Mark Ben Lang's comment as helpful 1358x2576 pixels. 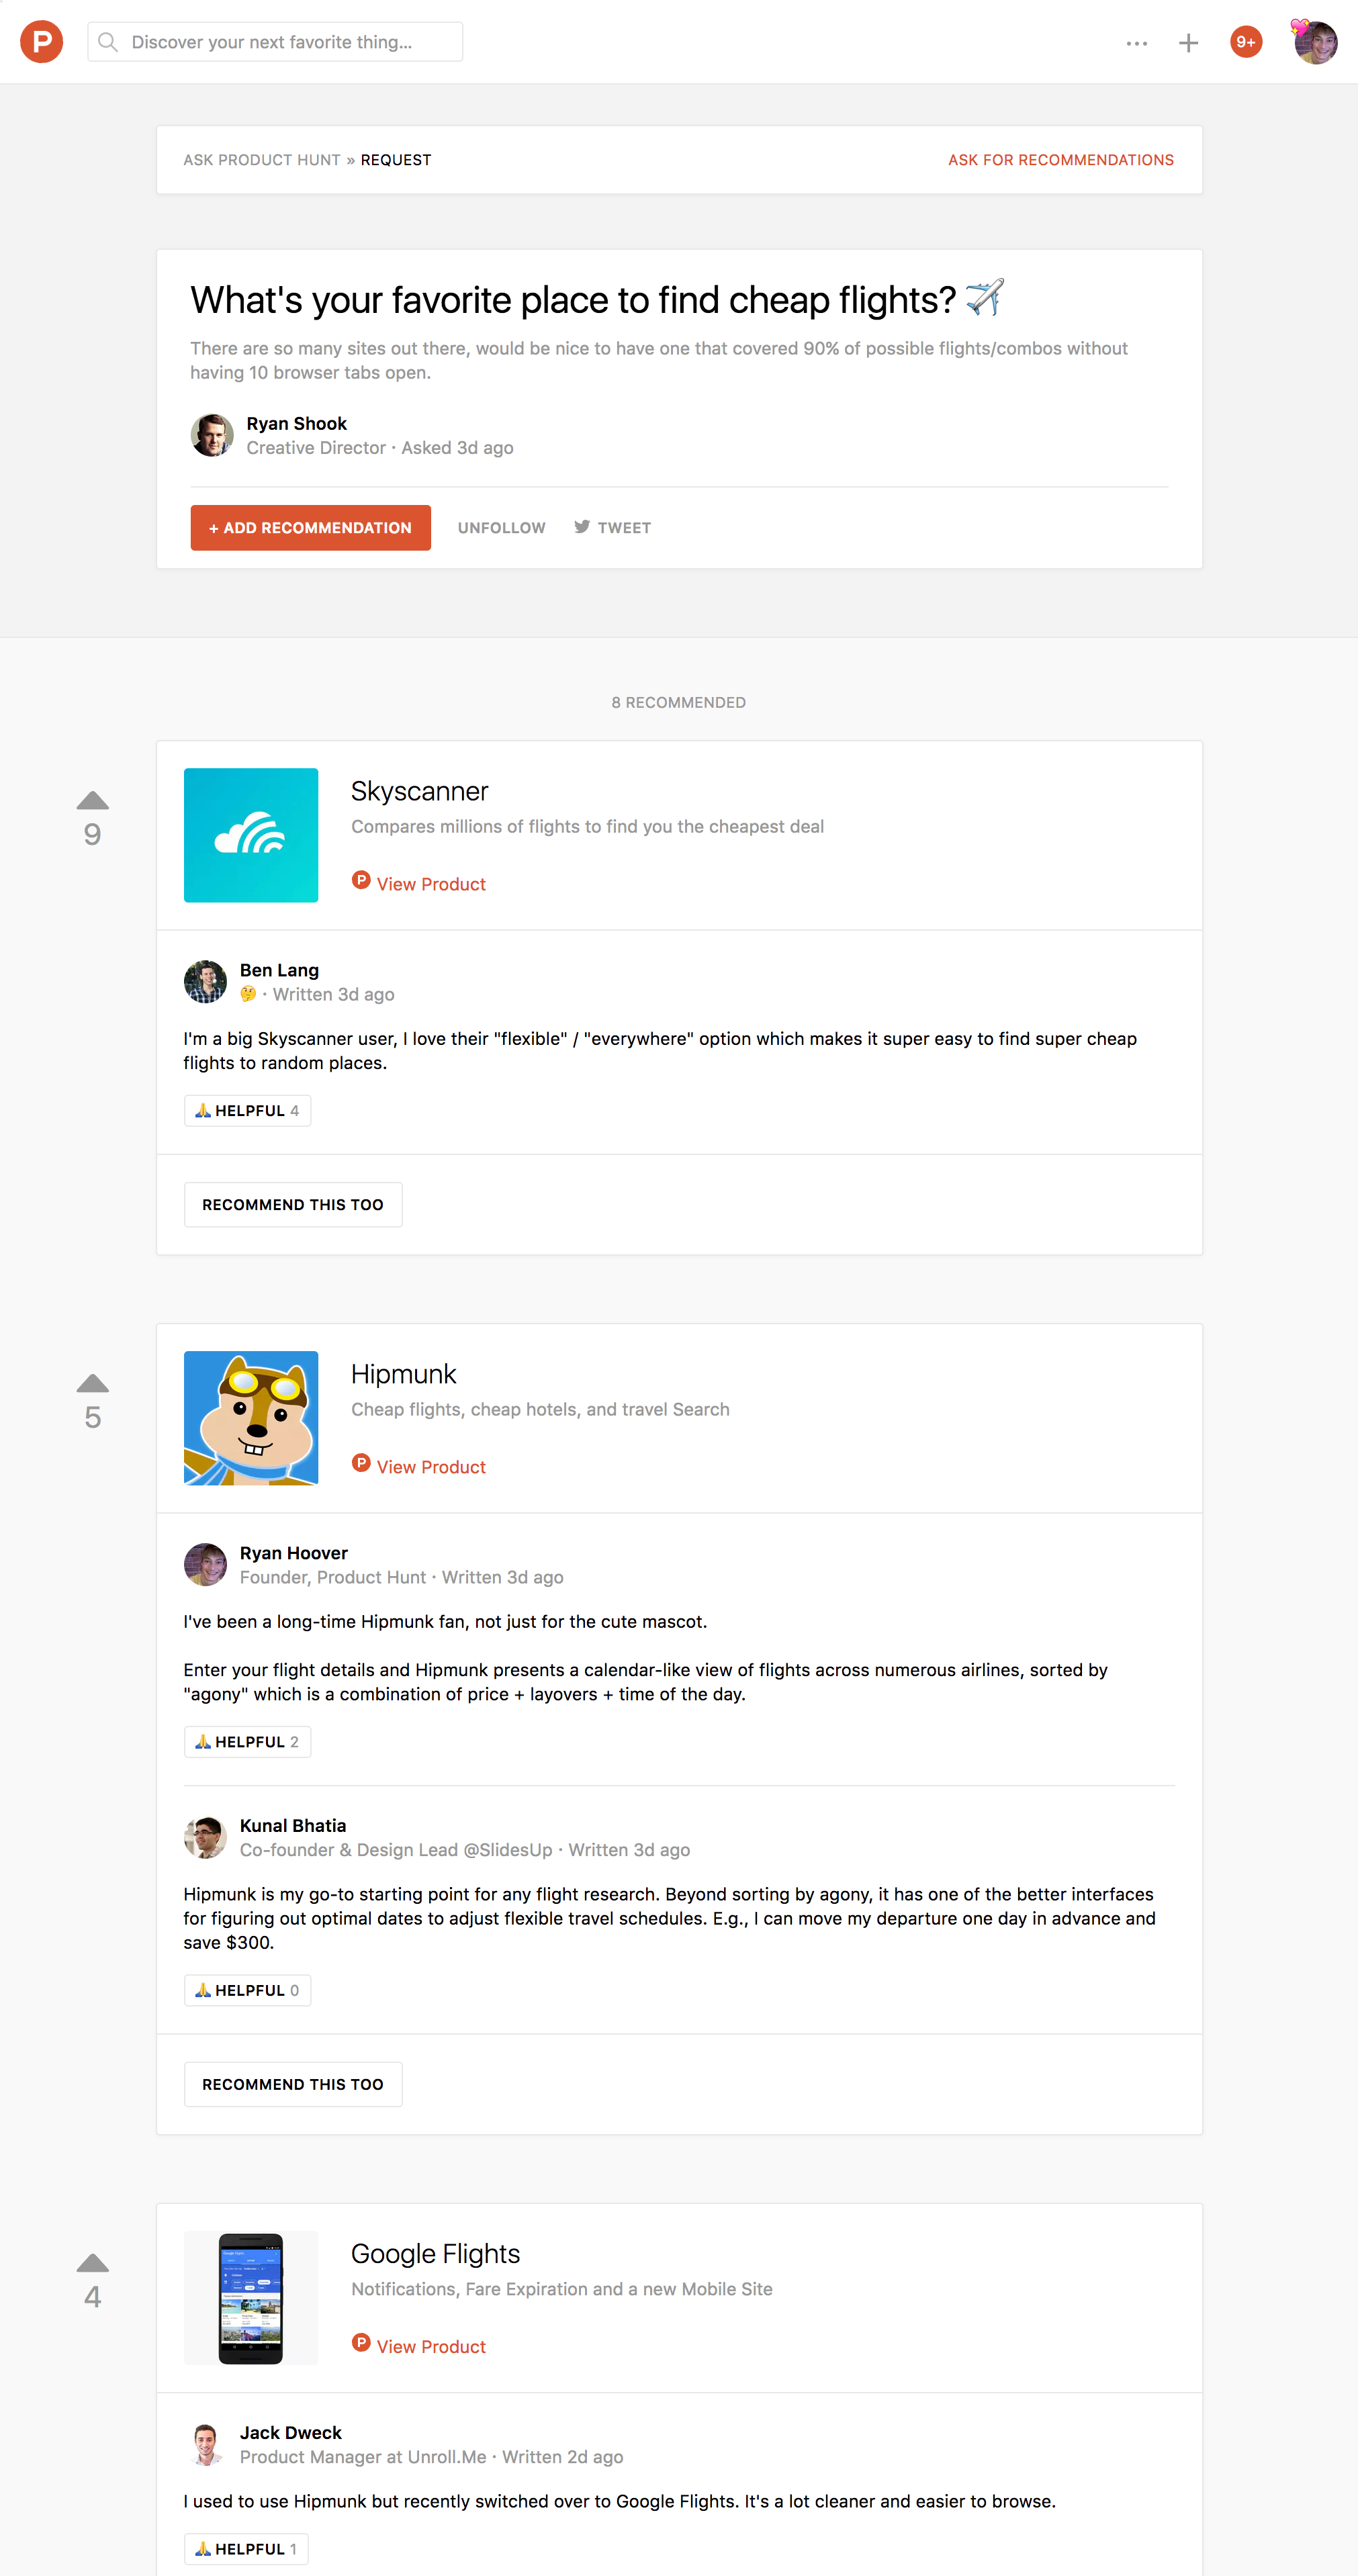tap(247, 1111)
